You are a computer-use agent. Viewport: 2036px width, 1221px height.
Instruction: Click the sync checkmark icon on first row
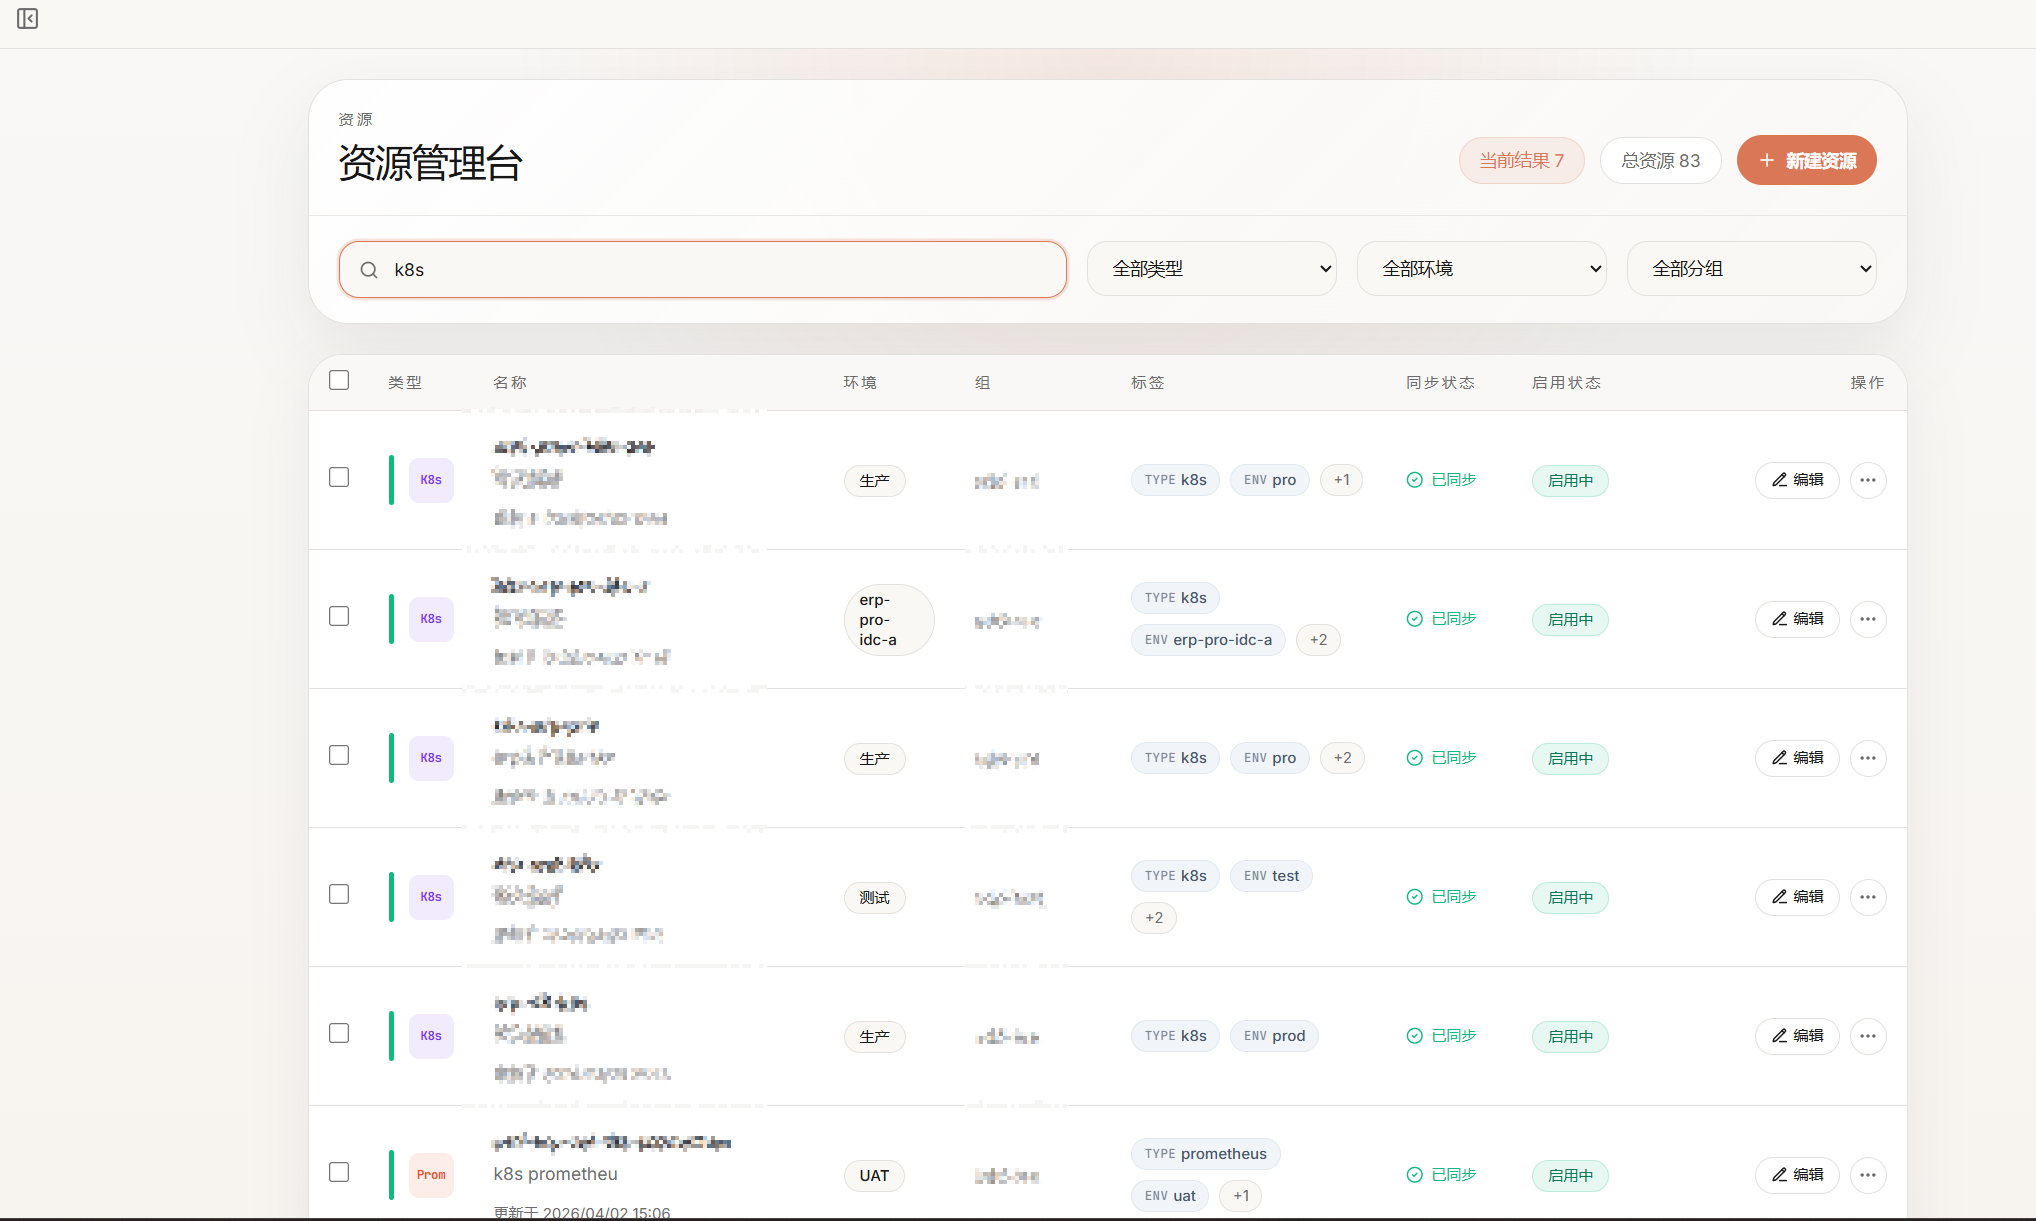[1414, 479]
